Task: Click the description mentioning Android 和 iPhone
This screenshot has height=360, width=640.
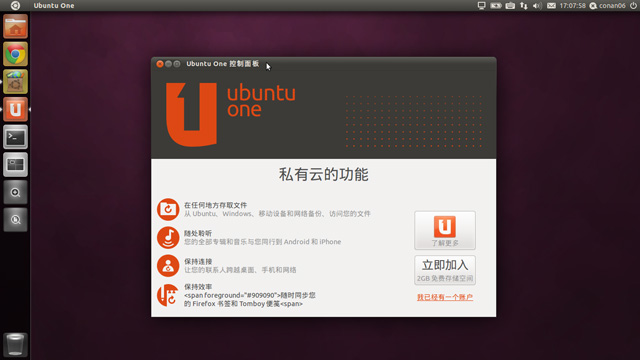Action: point(262,242)
